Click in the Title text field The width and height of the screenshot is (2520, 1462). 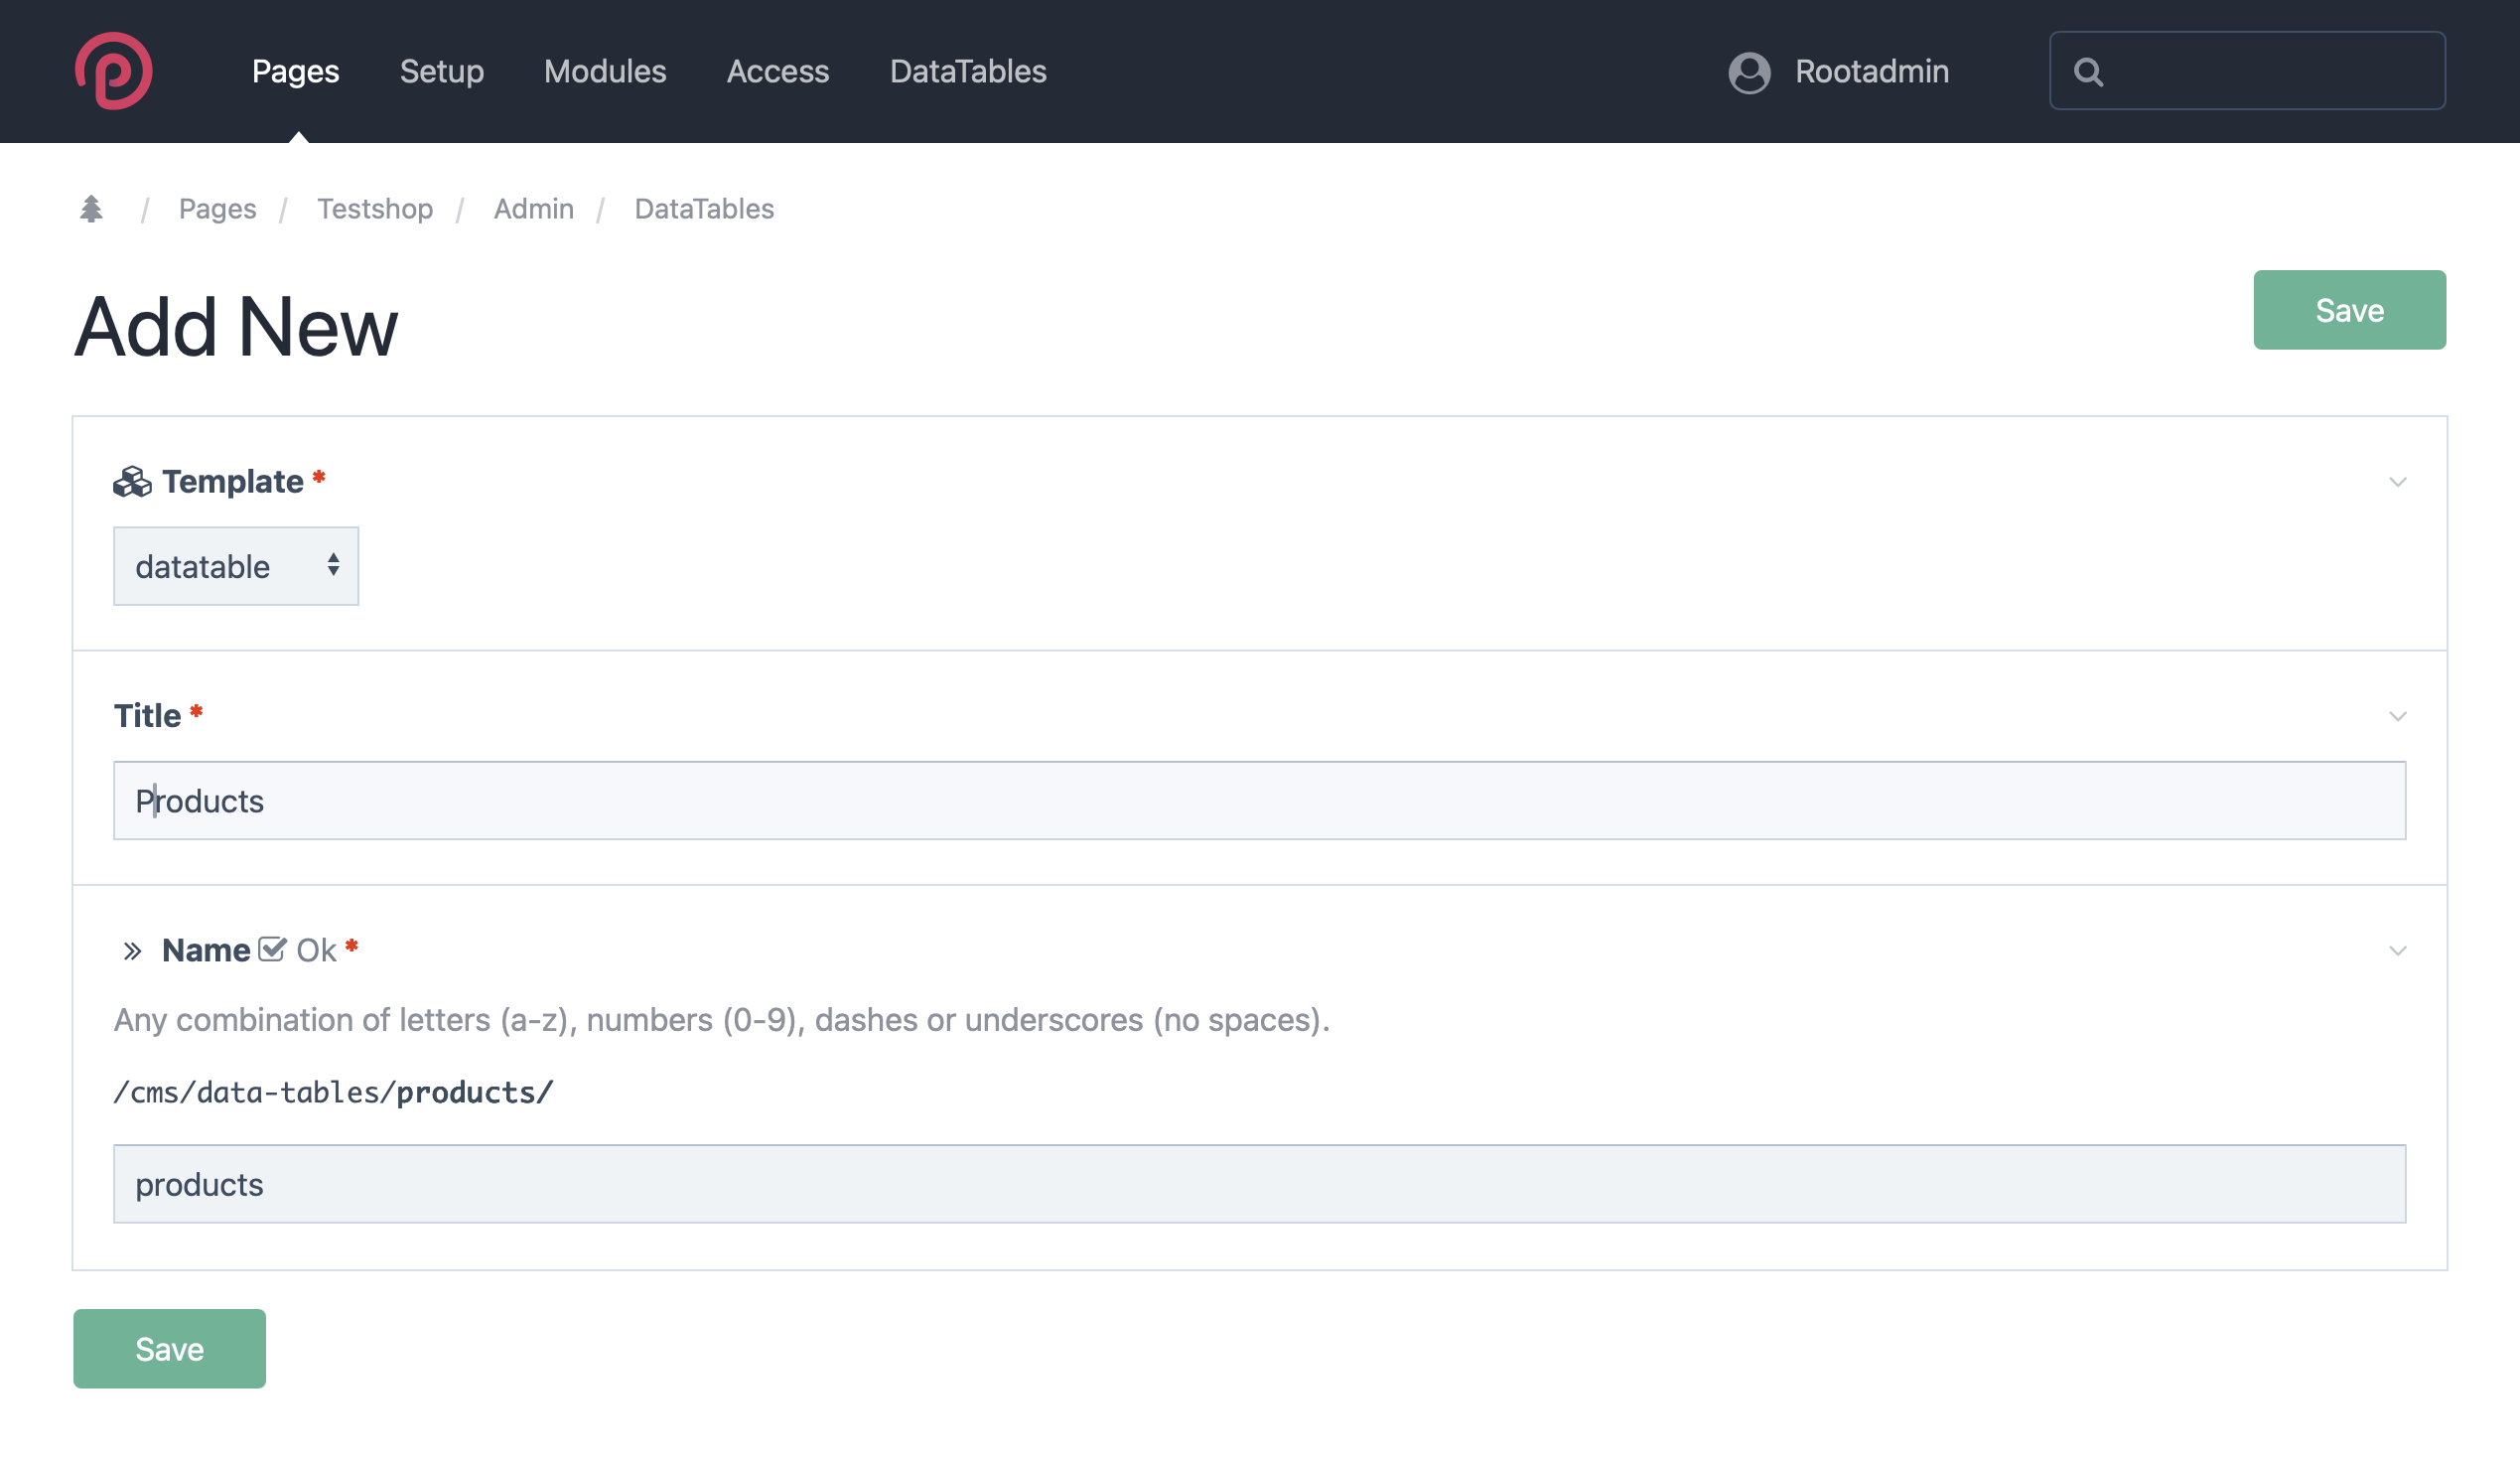click(x=1259, y=800)
